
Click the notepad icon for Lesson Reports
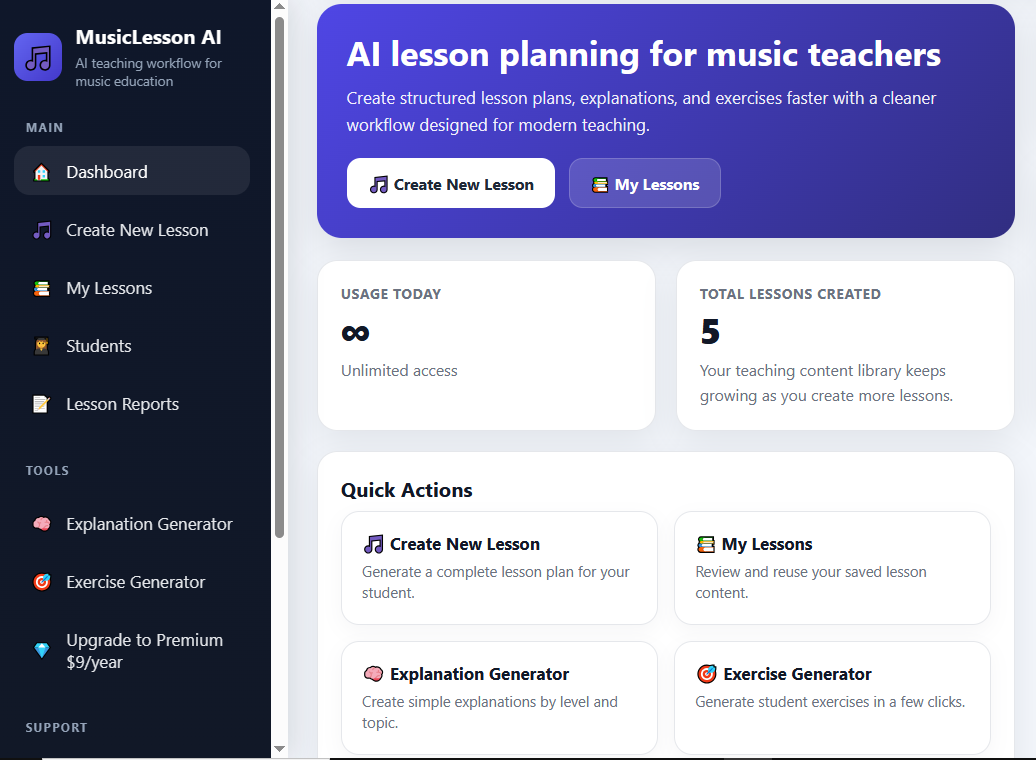(x=41, y=404)
